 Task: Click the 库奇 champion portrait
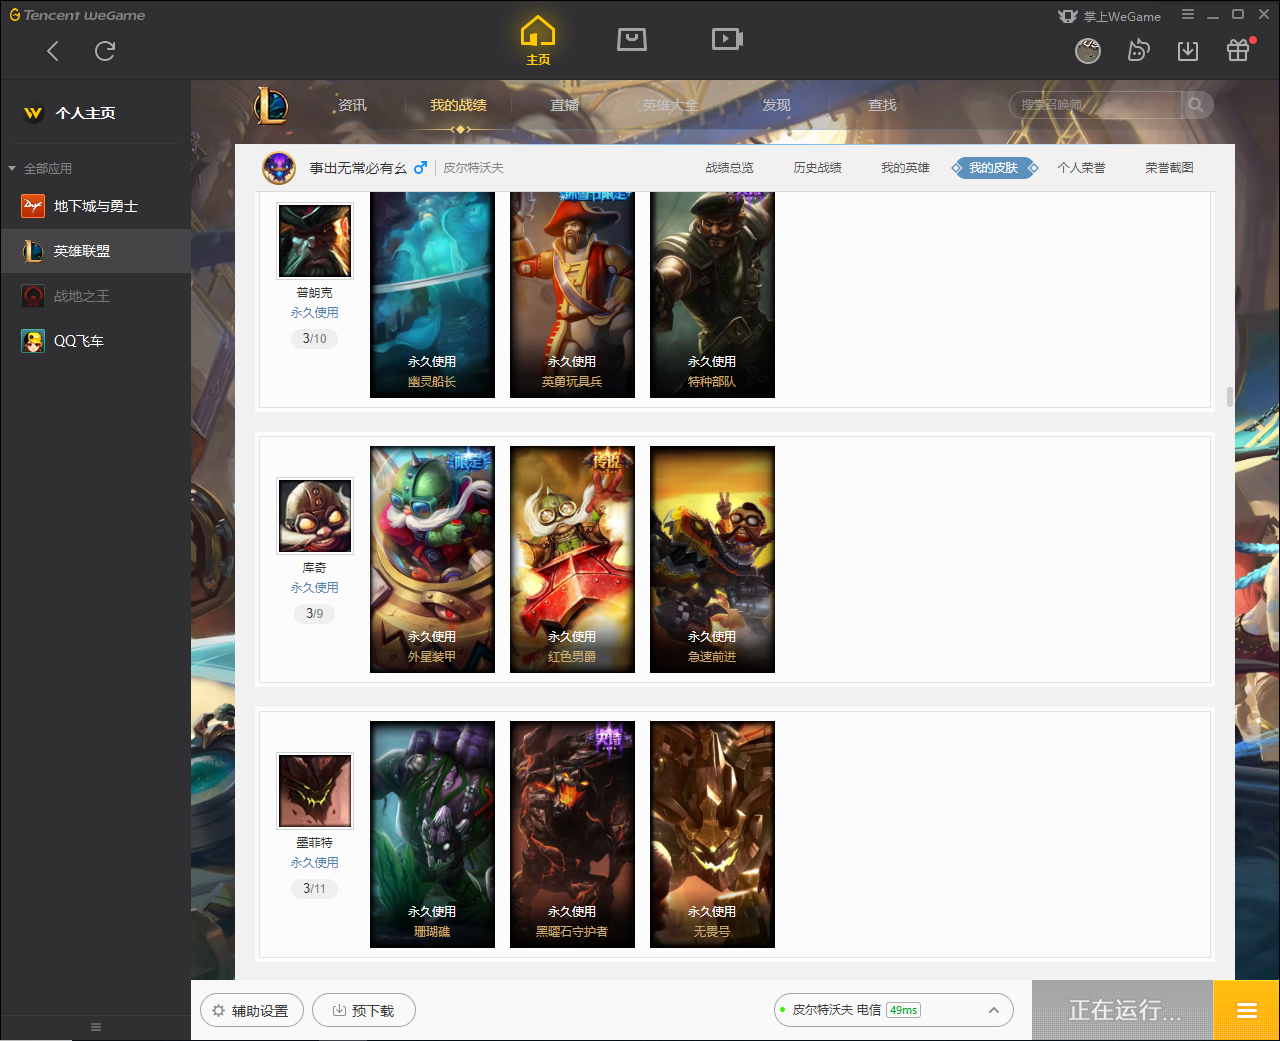(315, 516)
